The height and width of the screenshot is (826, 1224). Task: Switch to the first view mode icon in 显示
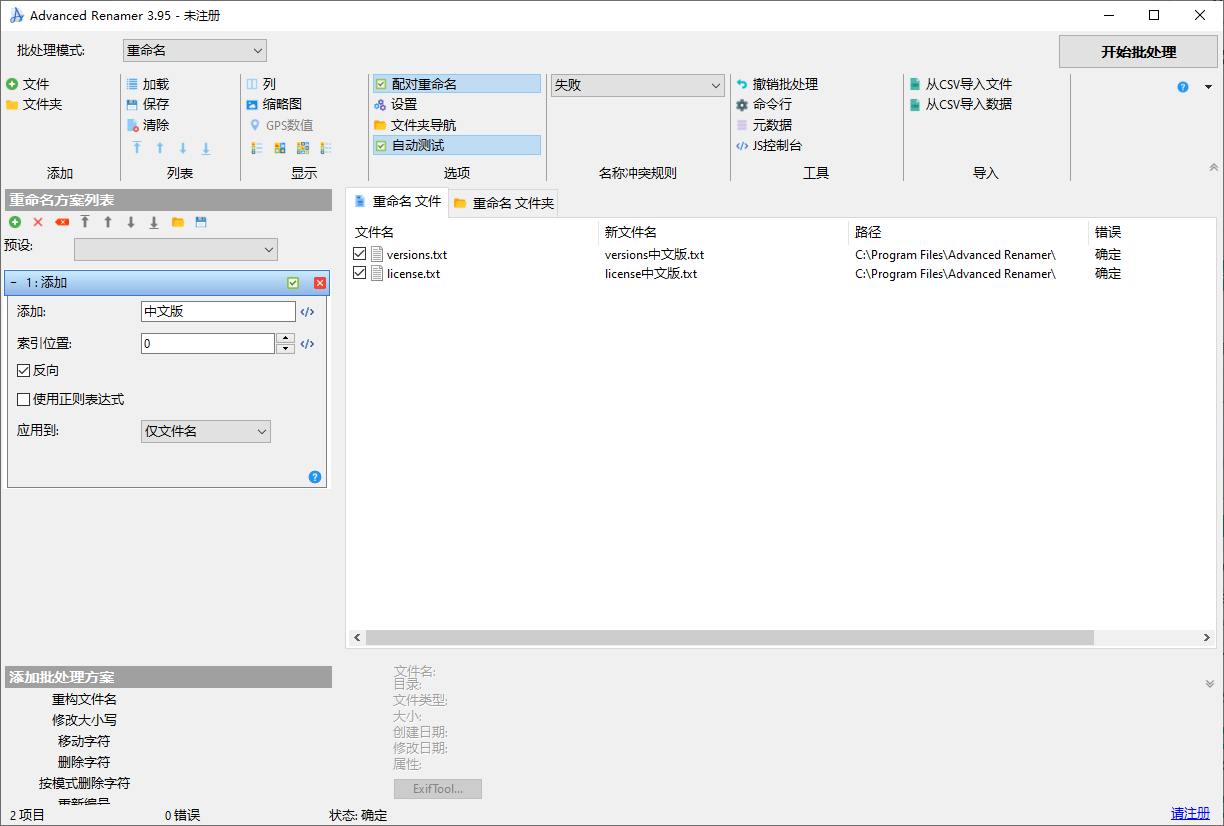point(257,148)
